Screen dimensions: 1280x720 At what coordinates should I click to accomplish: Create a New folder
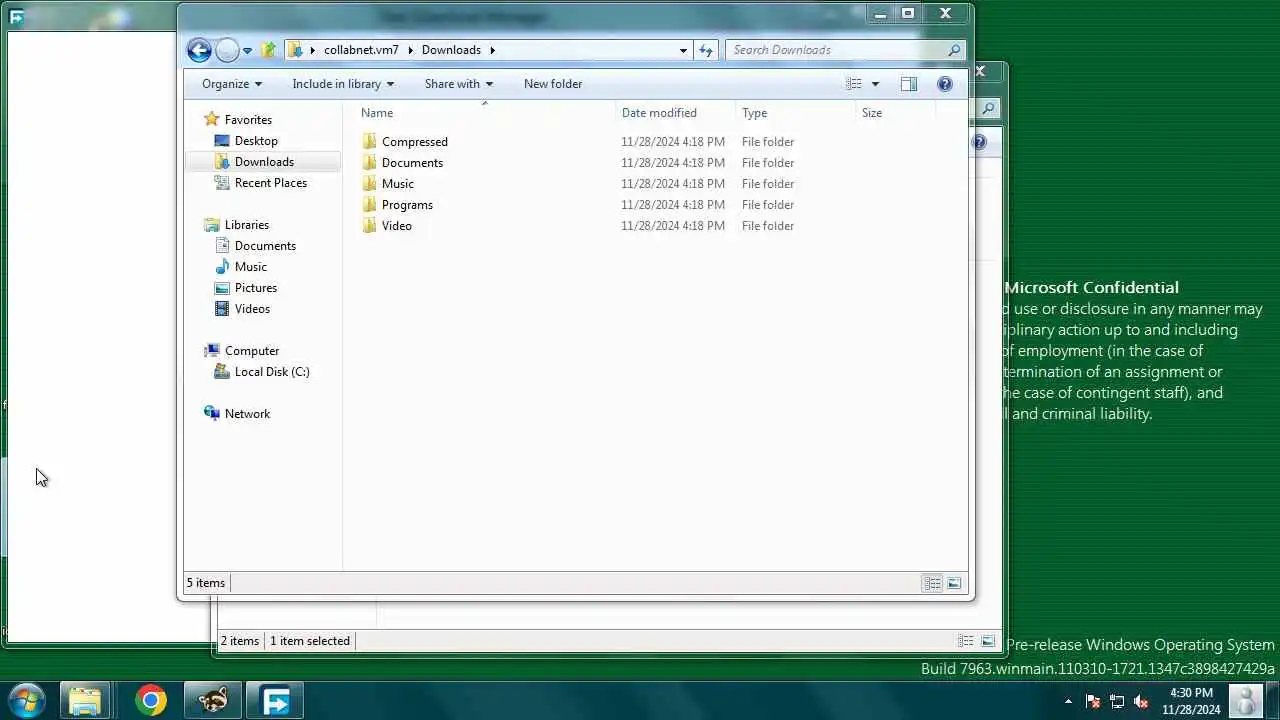tap(553, 84)
